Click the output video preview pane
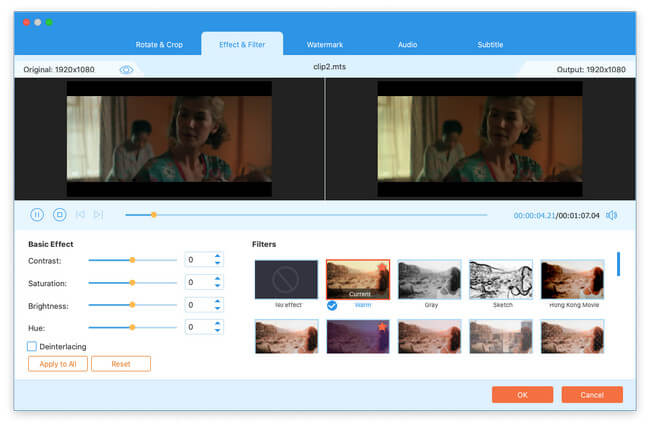This screenshot has height=427, width=650. (x=480, y=139)
